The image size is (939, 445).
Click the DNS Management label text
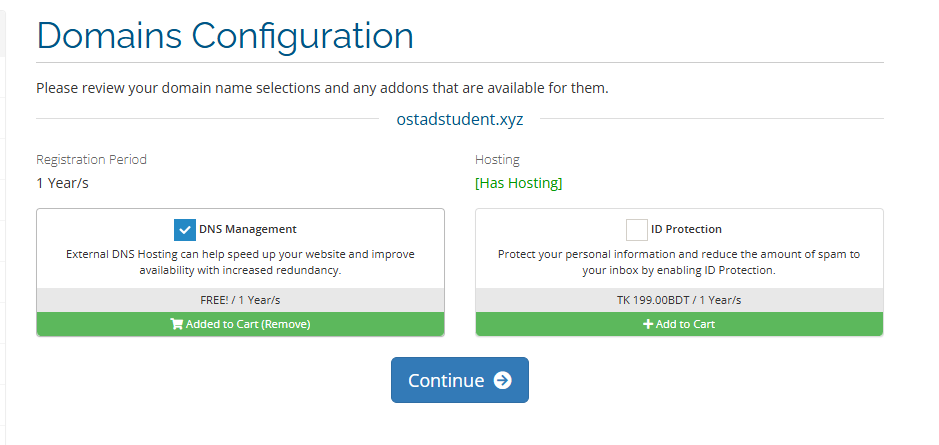[247, 230]
